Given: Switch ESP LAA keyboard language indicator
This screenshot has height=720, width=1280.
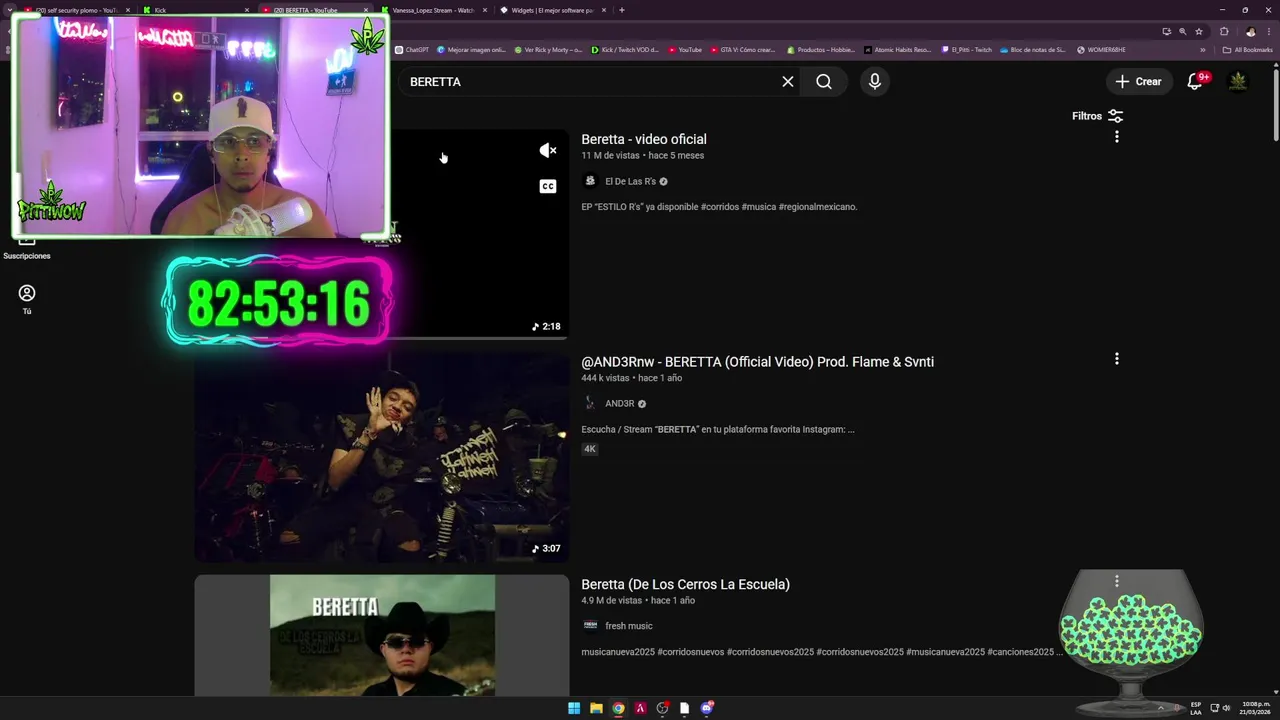Looking at the screenshot, I should 1196,708.
